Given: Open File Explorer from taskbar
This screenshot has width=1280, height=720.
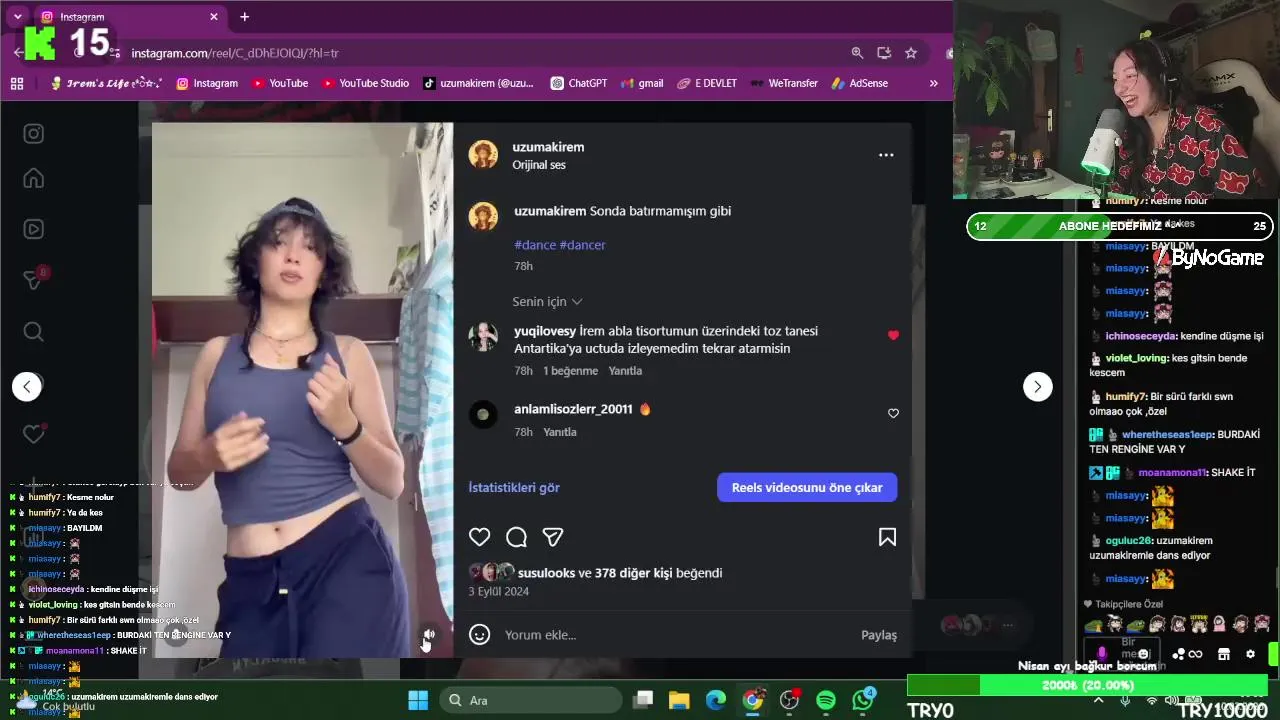Looking at the screenshot, I should click(x=679, y=700).
